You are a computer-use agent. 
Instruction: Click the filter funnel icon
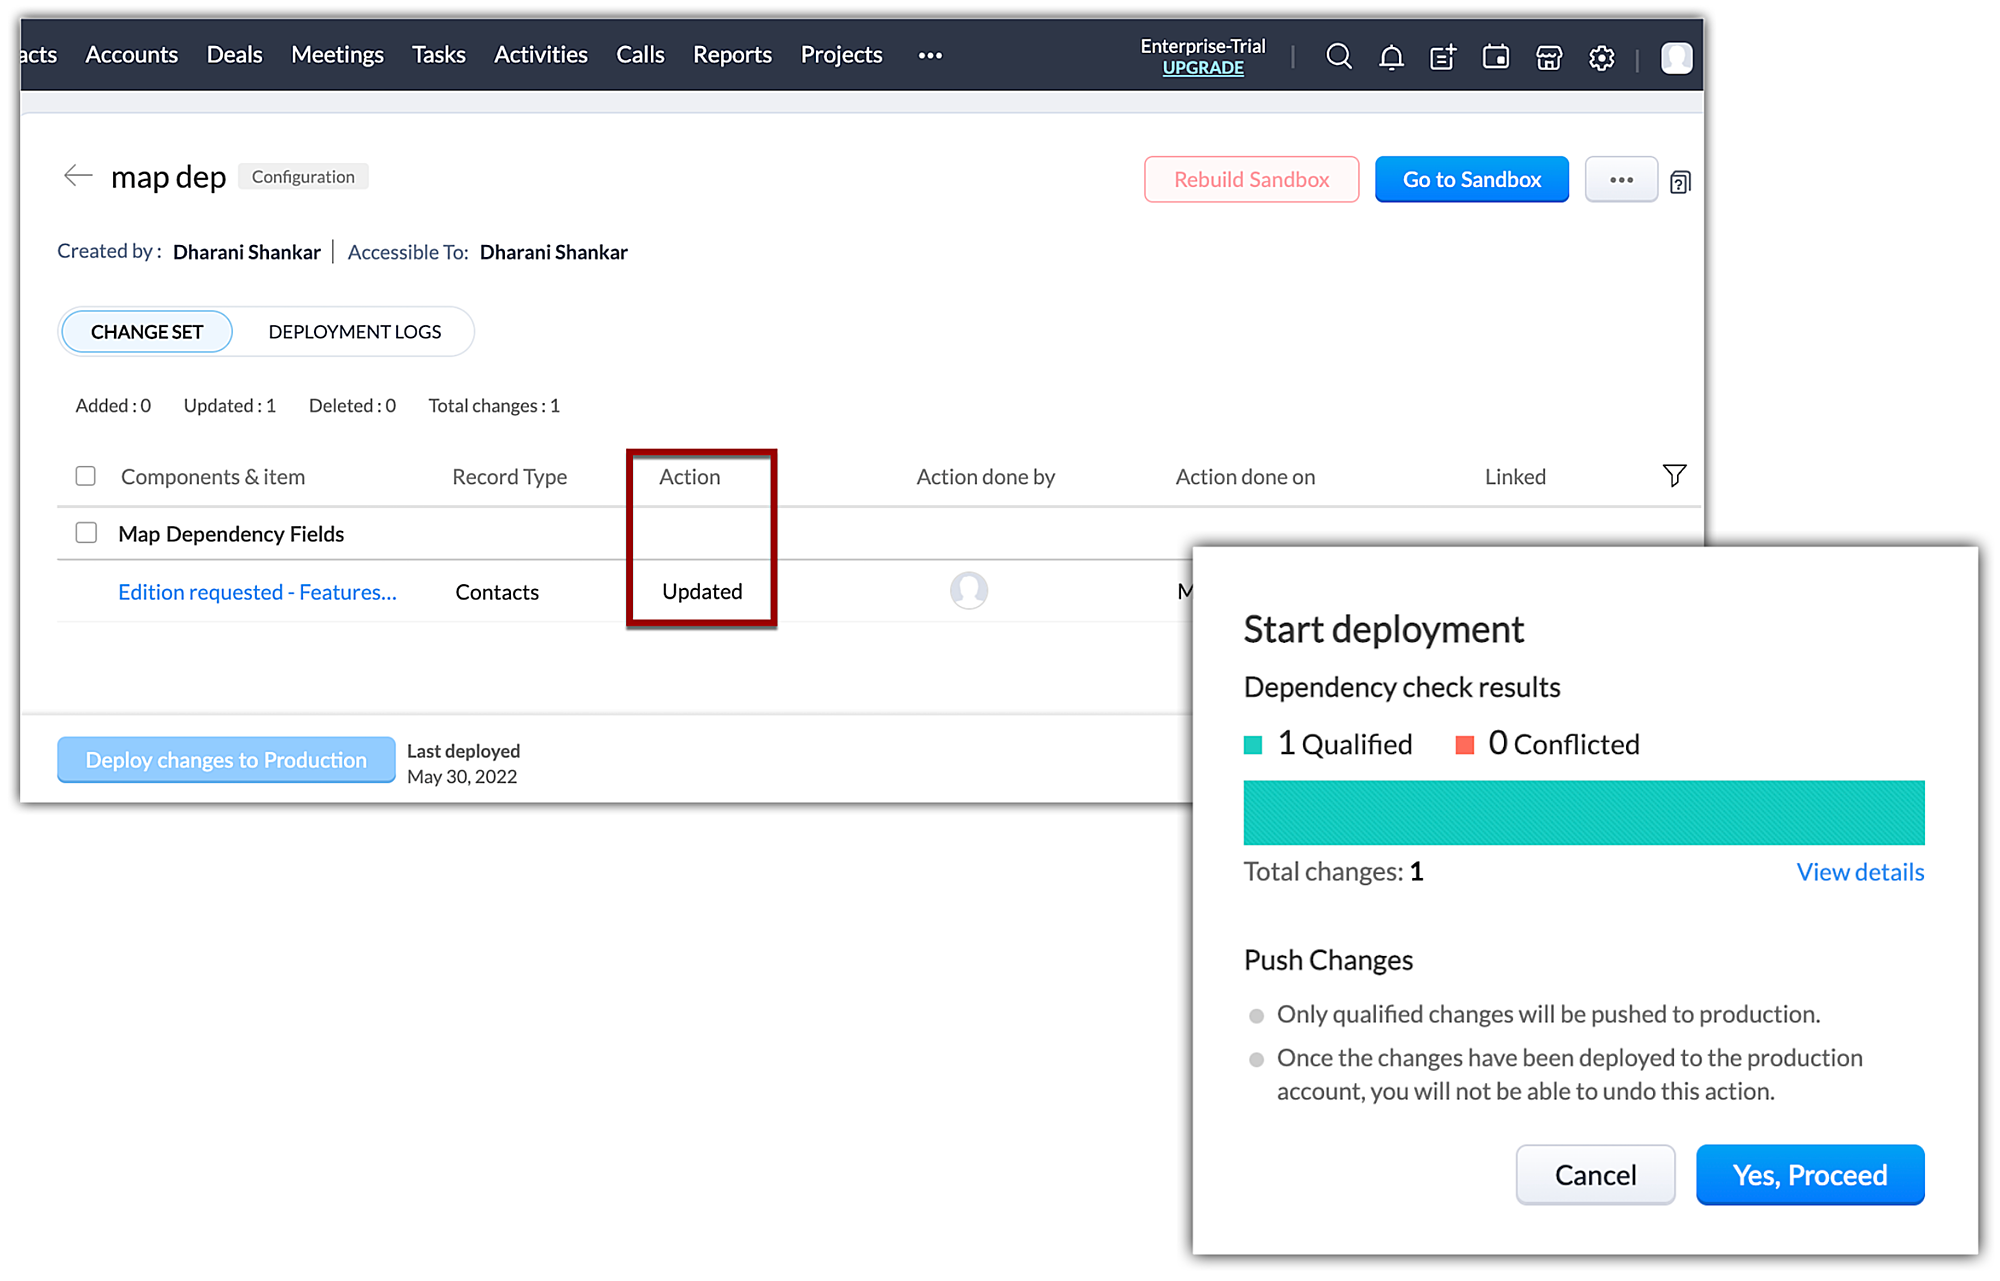(1674, 476)
